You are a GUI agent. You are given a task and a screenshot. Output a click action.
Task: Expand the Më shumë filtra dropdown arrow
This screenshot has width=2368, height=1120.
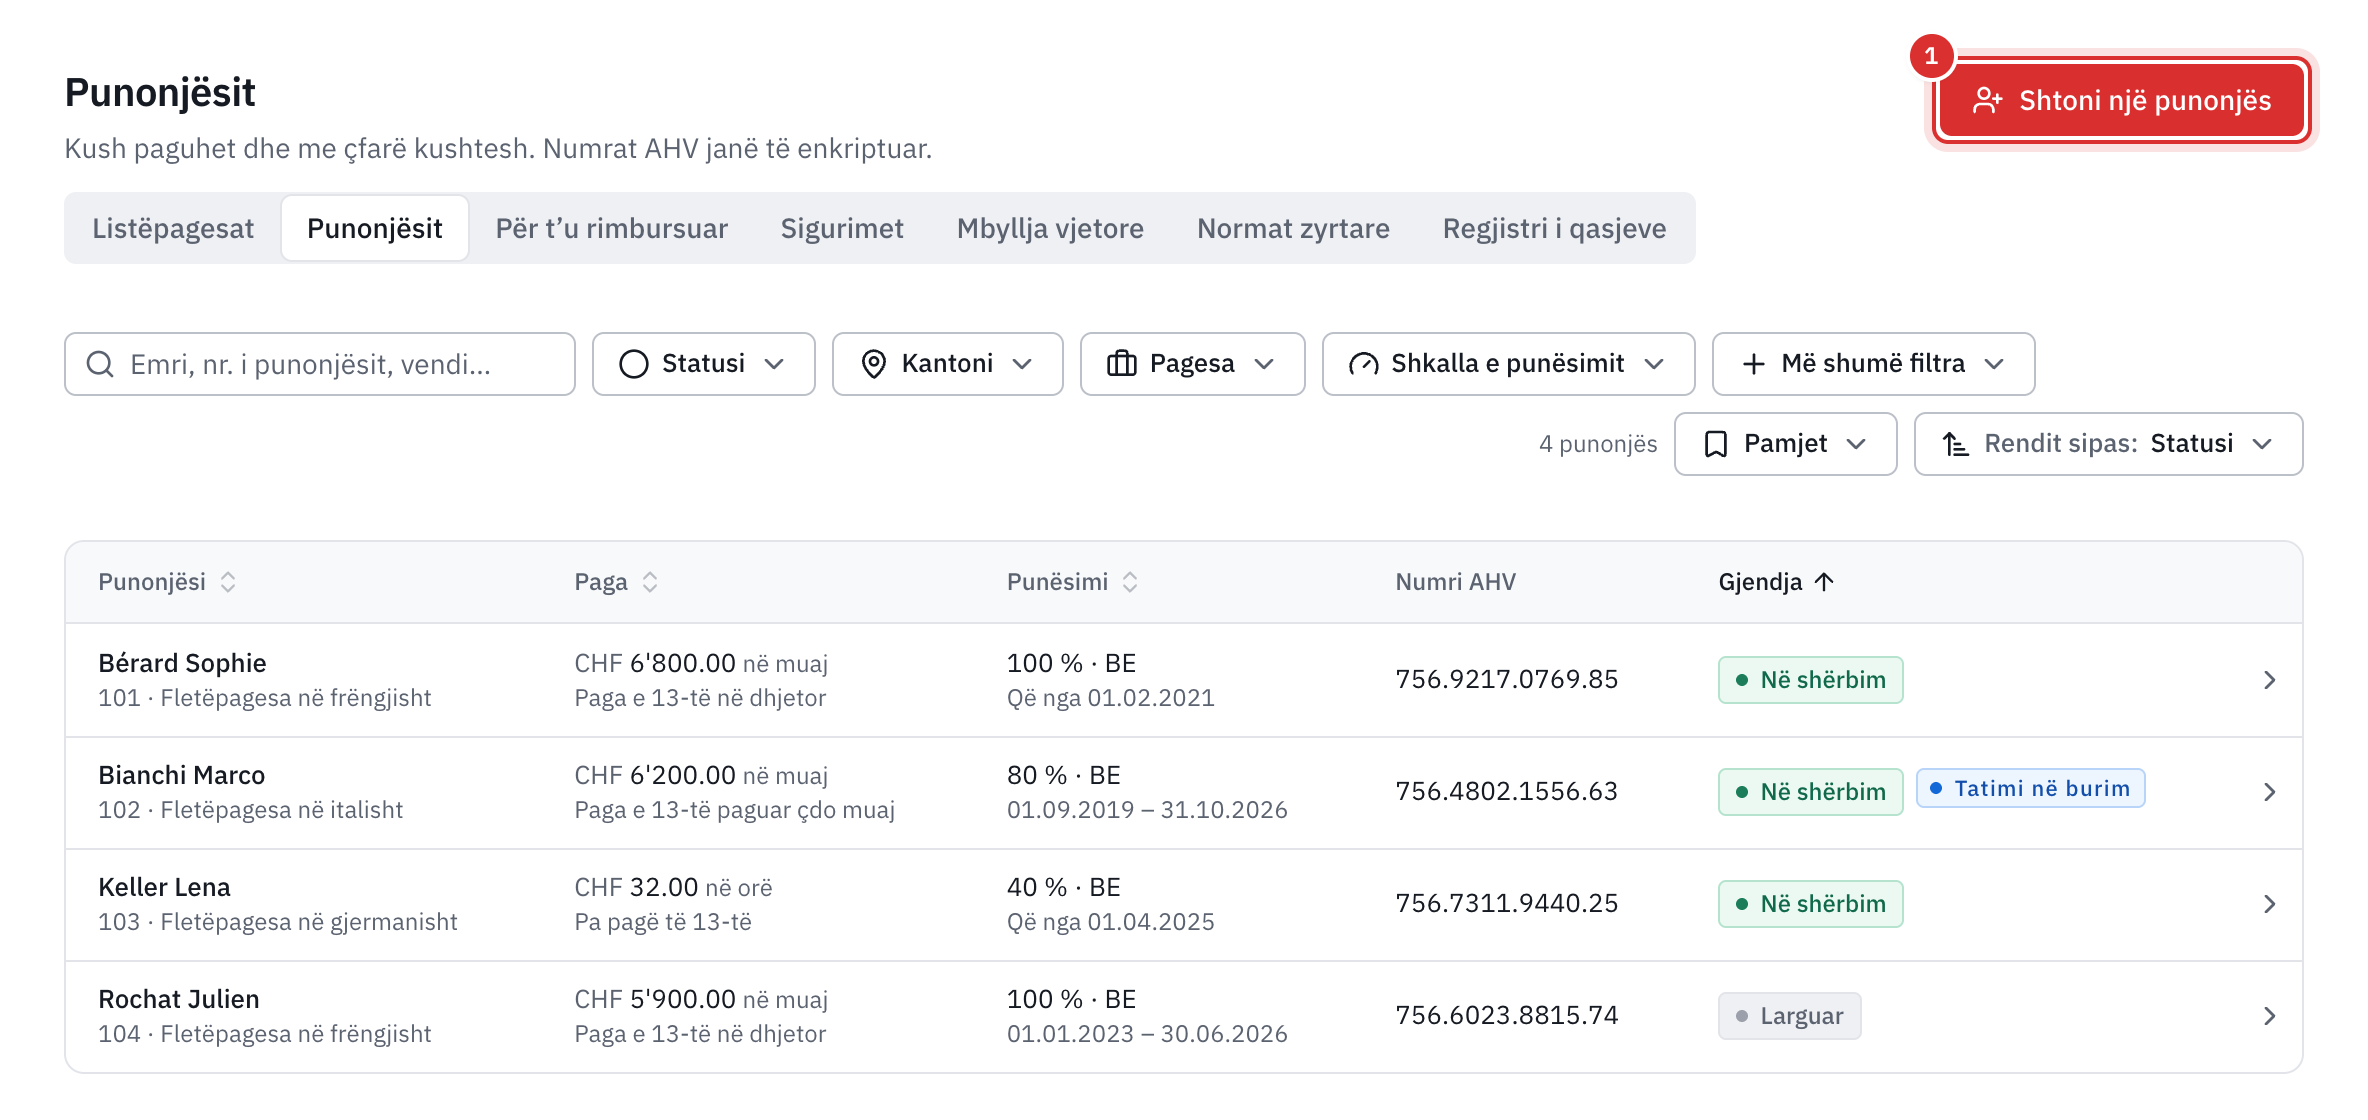pos(1994,364)
